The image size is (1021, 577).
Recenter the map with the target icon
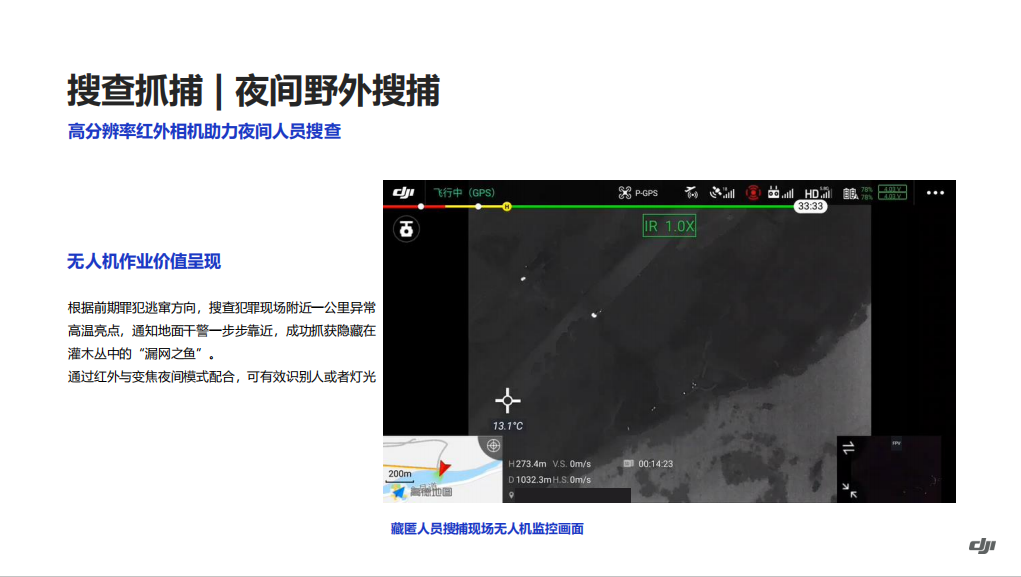(x=492, y=446)
